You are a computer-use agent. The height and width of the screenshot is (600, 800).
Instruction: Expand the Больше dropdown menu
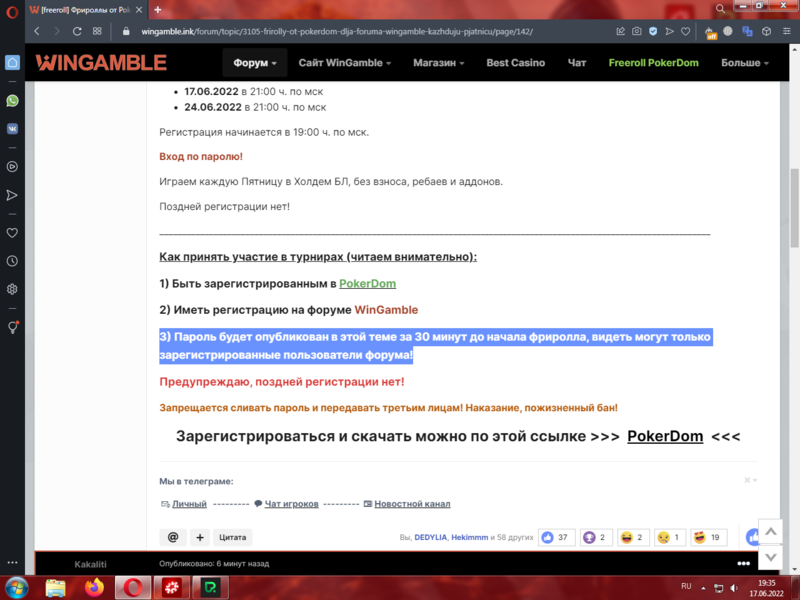pyautogui.click(x=744, y=63)
